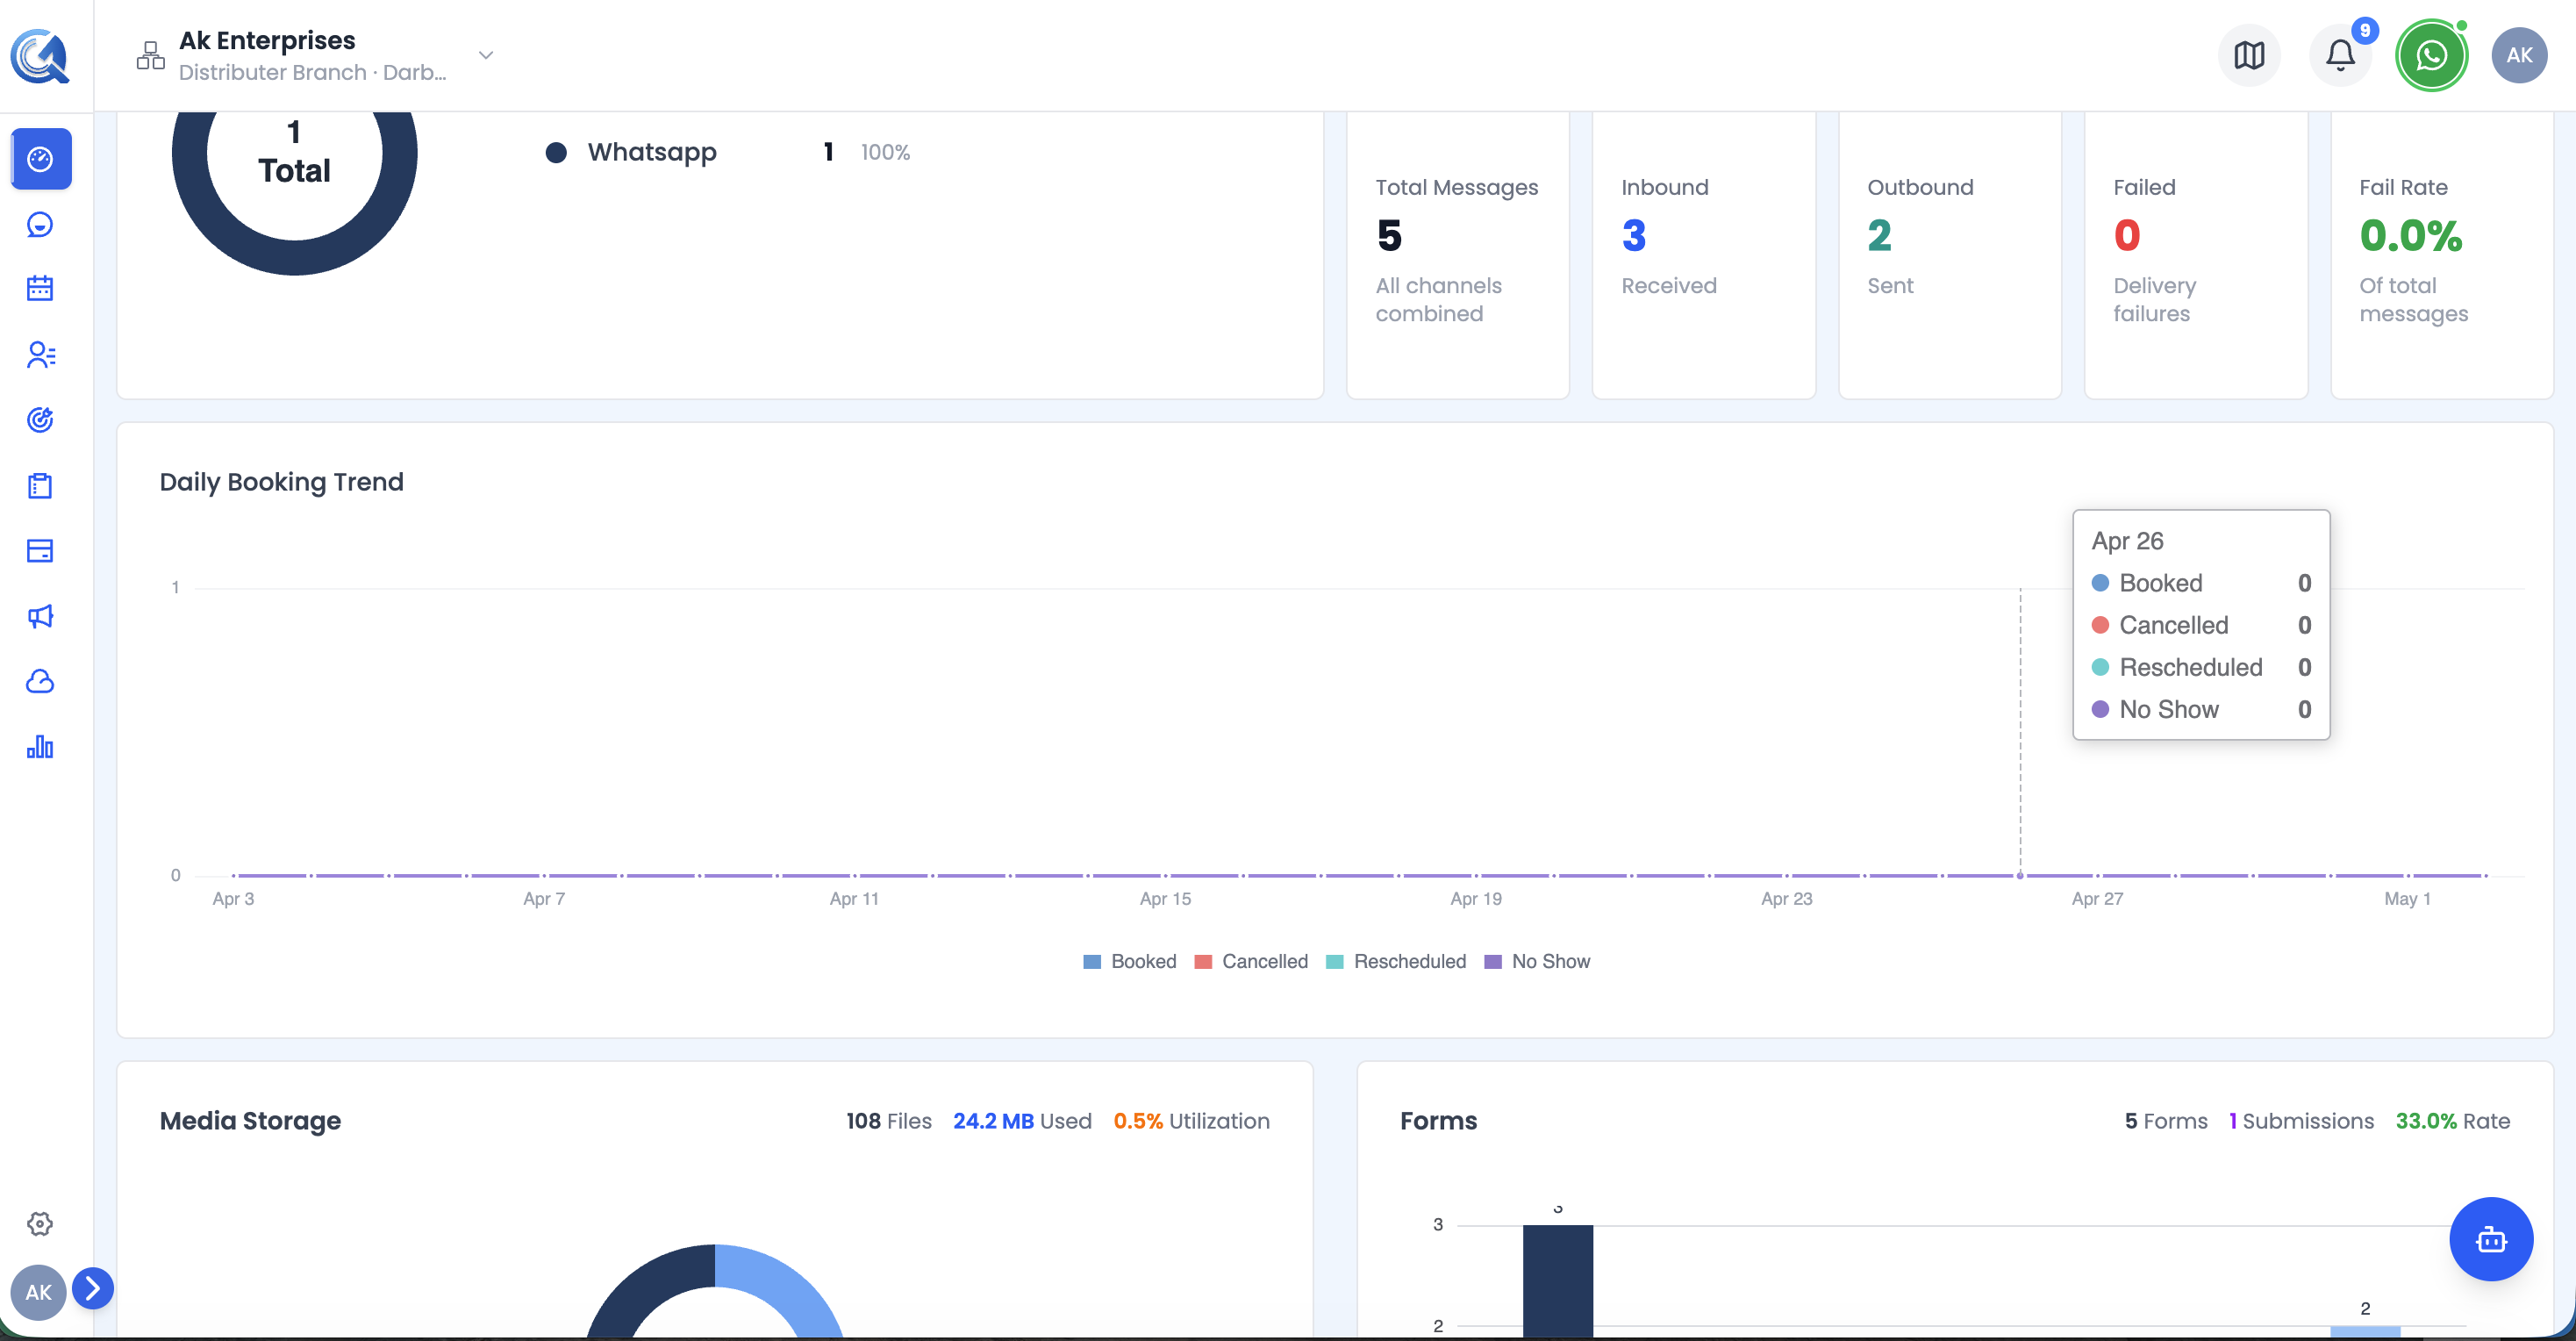Click the 5 Forms count

(2166, 1121)
